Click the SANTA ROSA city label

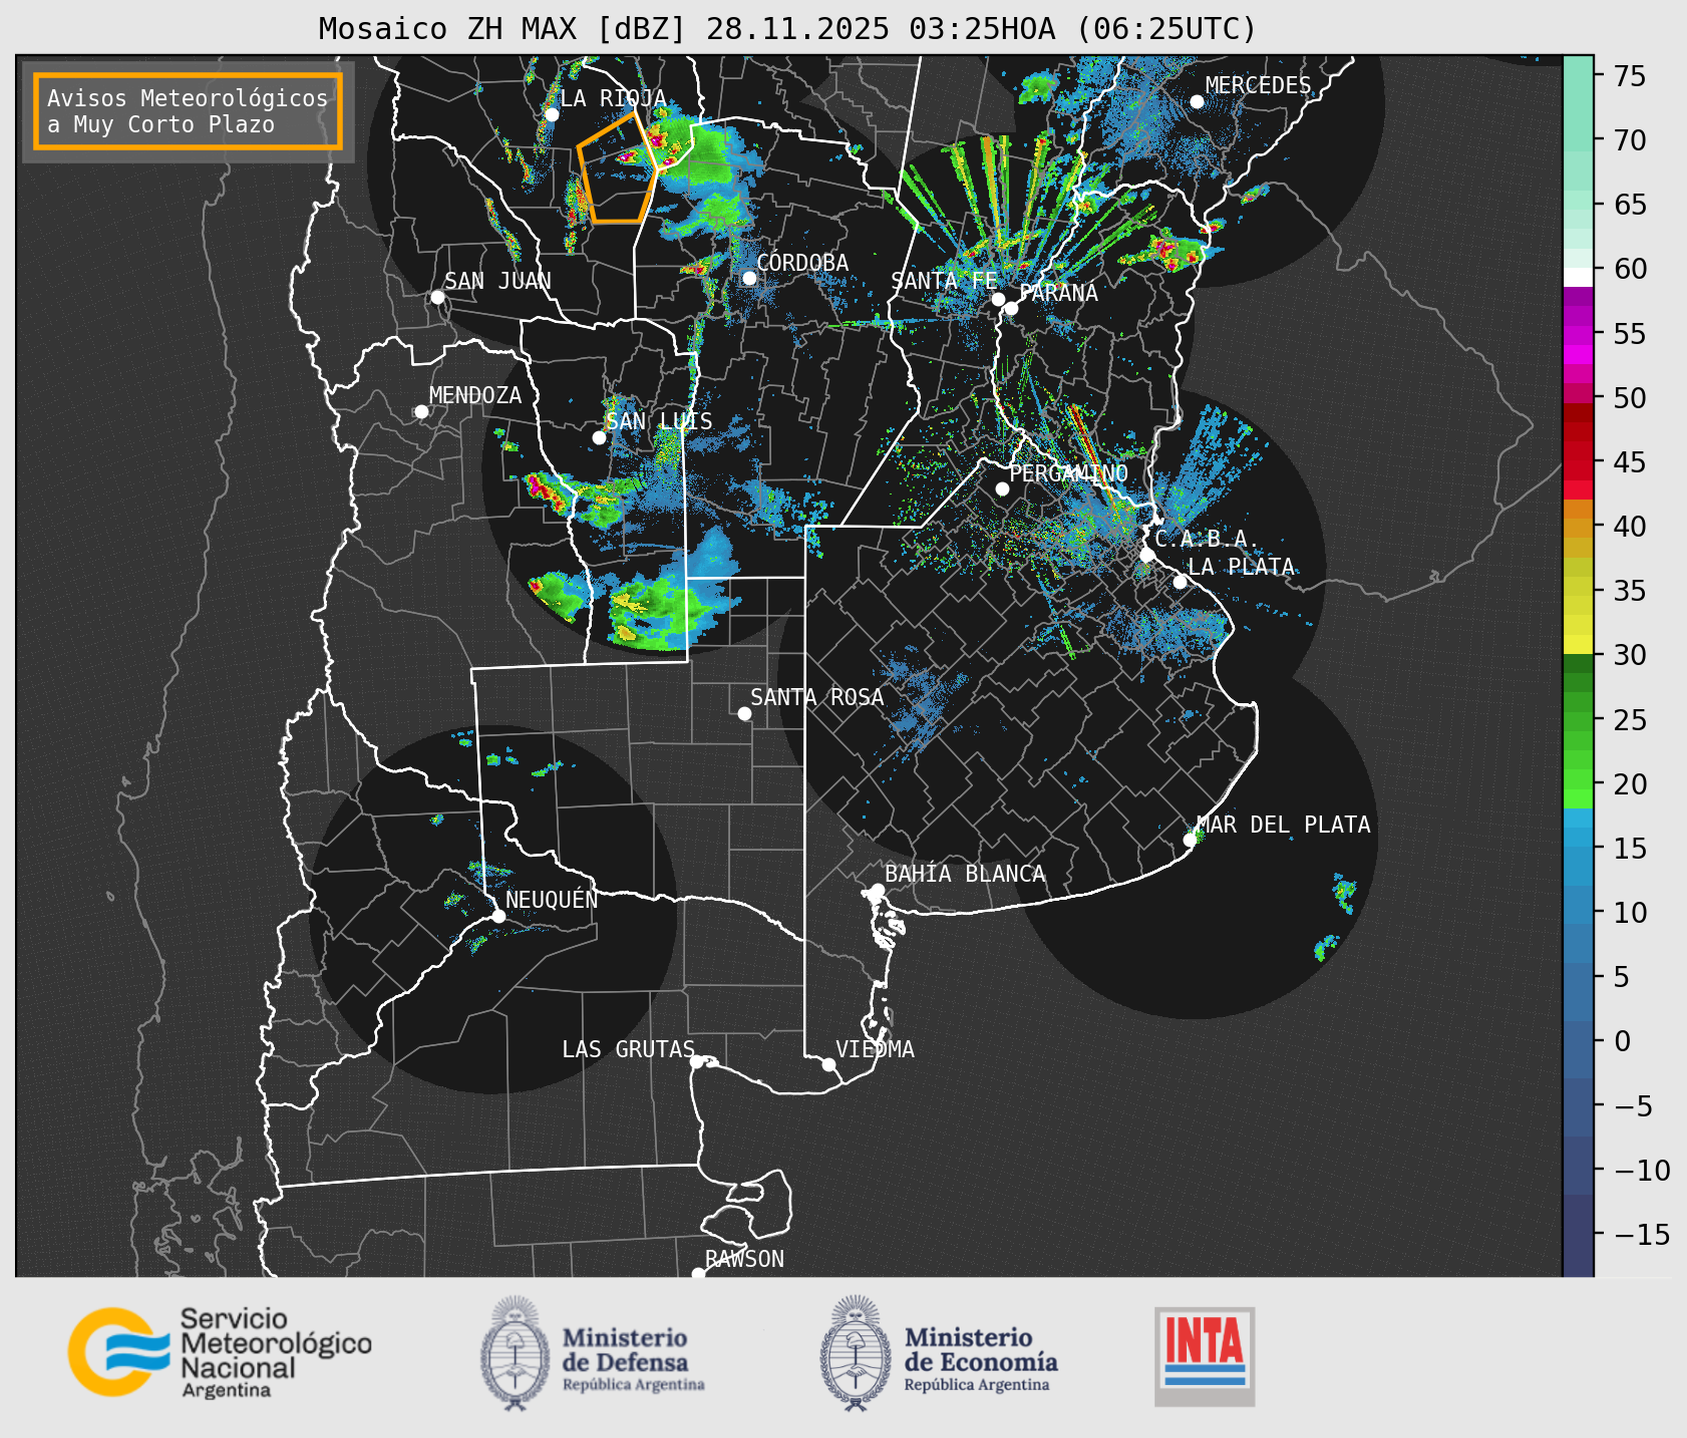[817, 697]
